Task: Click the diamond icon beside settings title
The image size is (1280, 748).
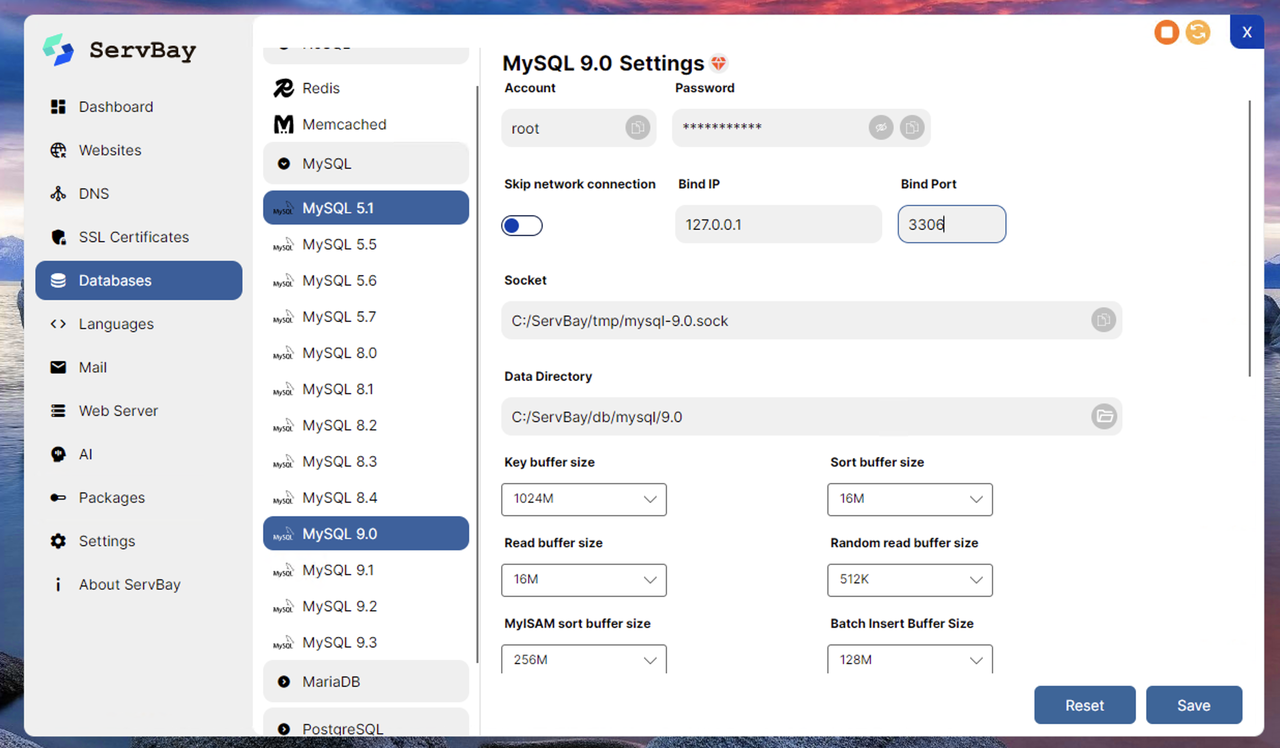Action: [719, 63]
